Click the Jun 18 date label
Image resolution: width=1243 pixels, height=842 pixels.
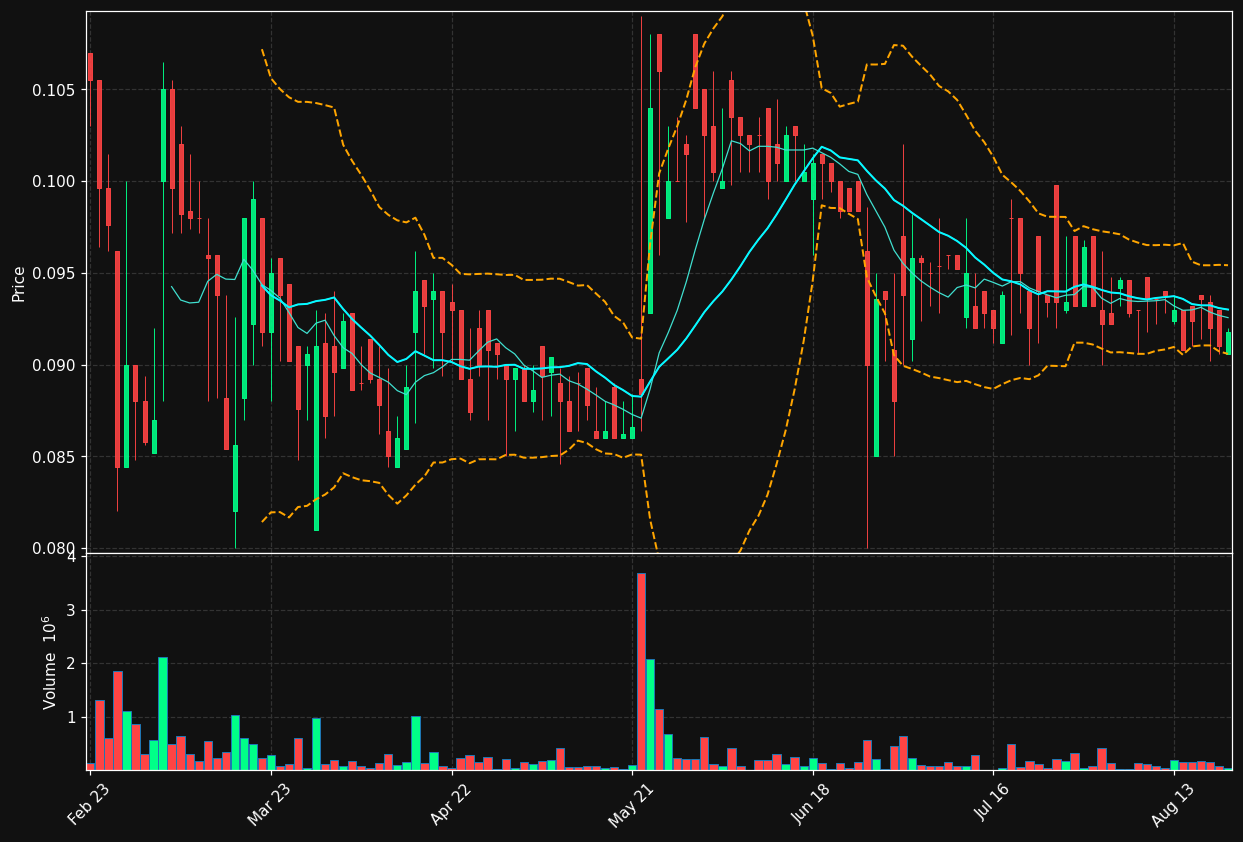coord(812,804)
